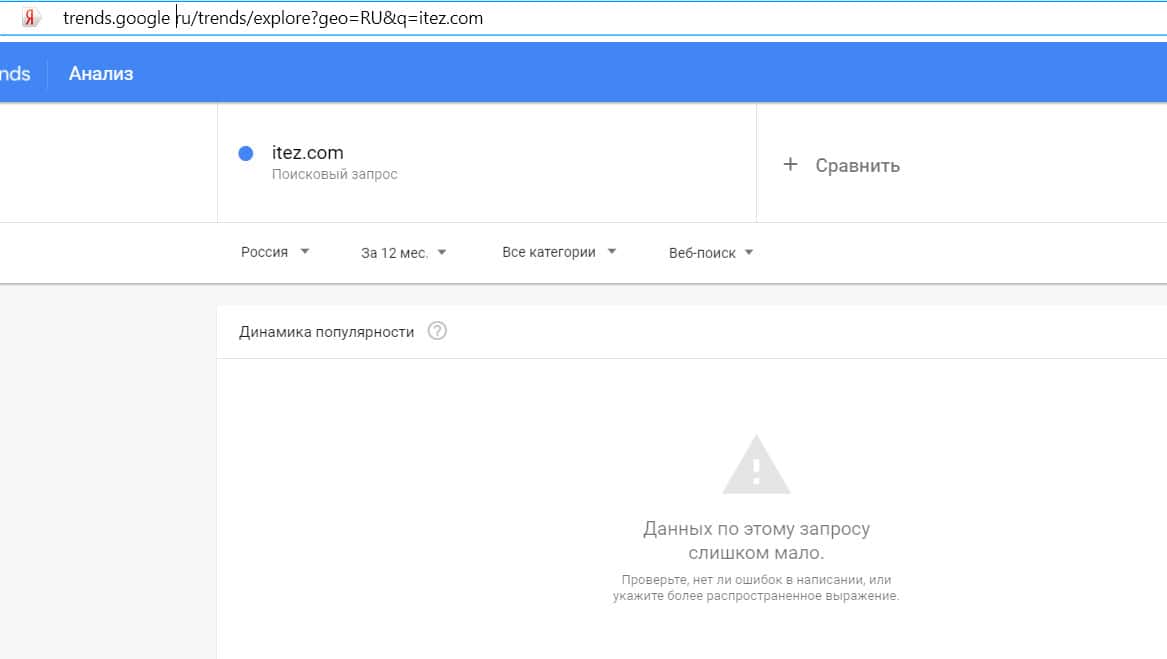
Task: Edit the itez.com search term
Action: [308, 153]
